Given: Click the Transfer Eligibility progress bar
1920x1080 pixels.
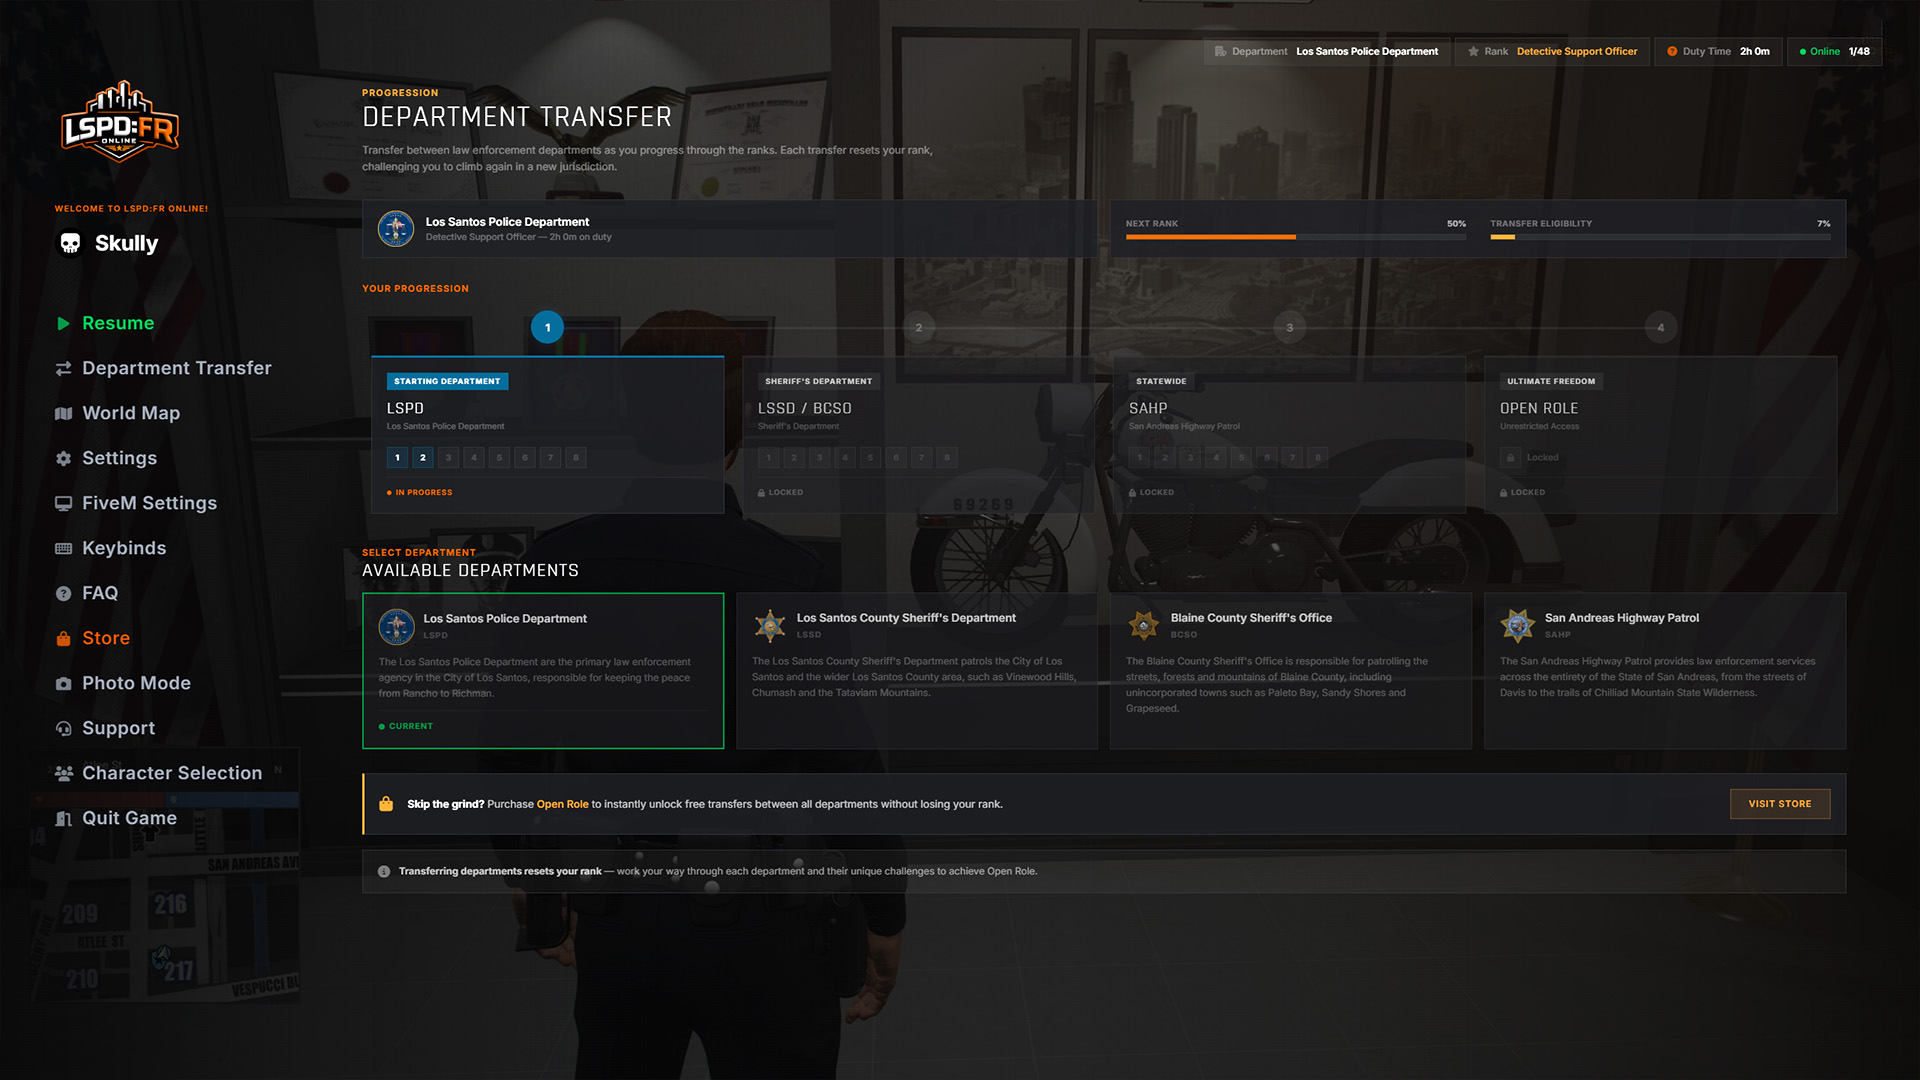Looking at the screenshot, I should pos(1660,237).
